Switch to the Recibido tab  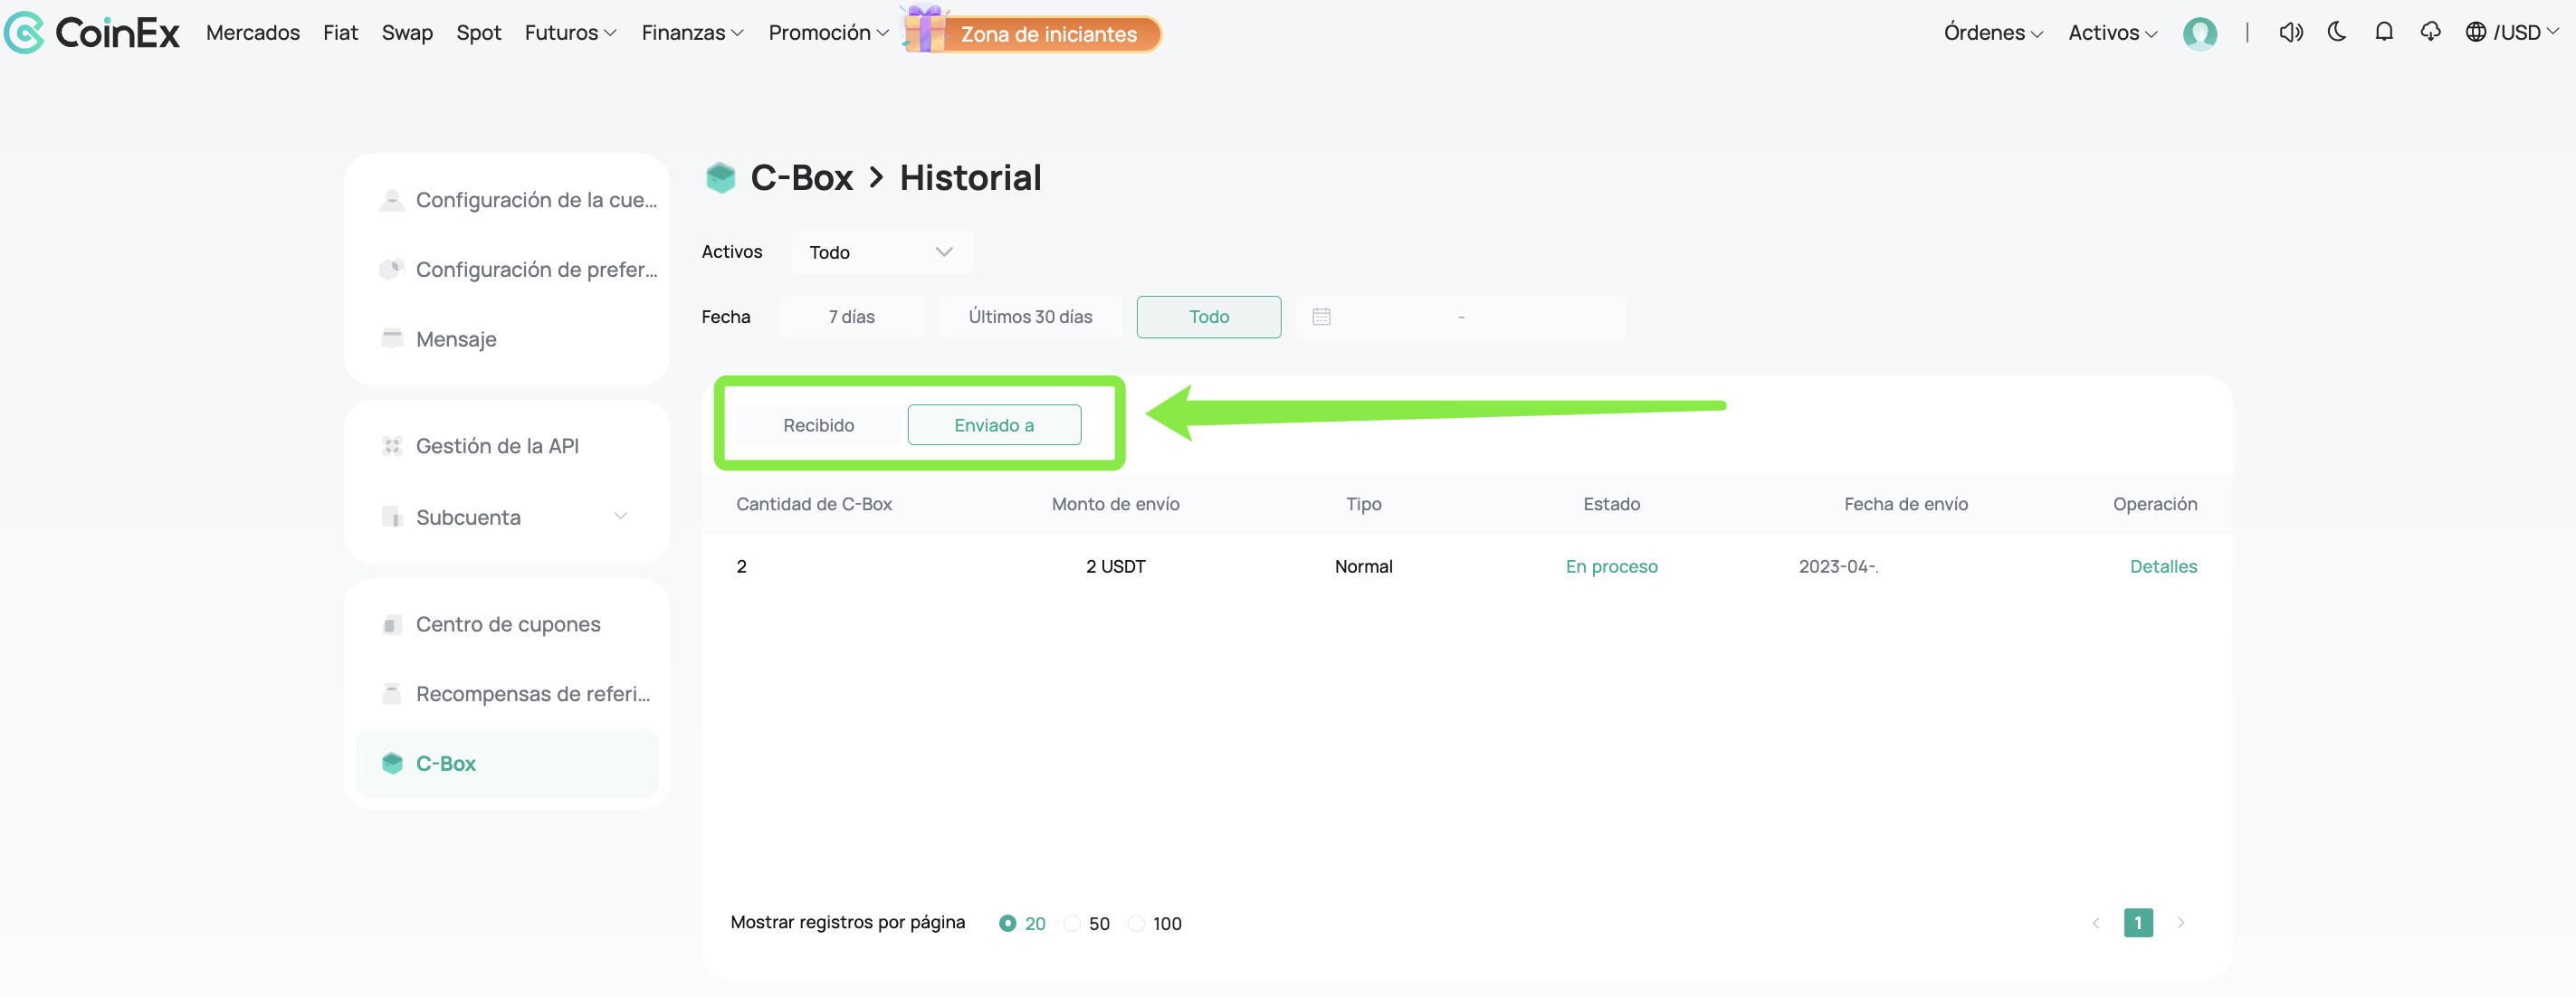coord(819,426)
